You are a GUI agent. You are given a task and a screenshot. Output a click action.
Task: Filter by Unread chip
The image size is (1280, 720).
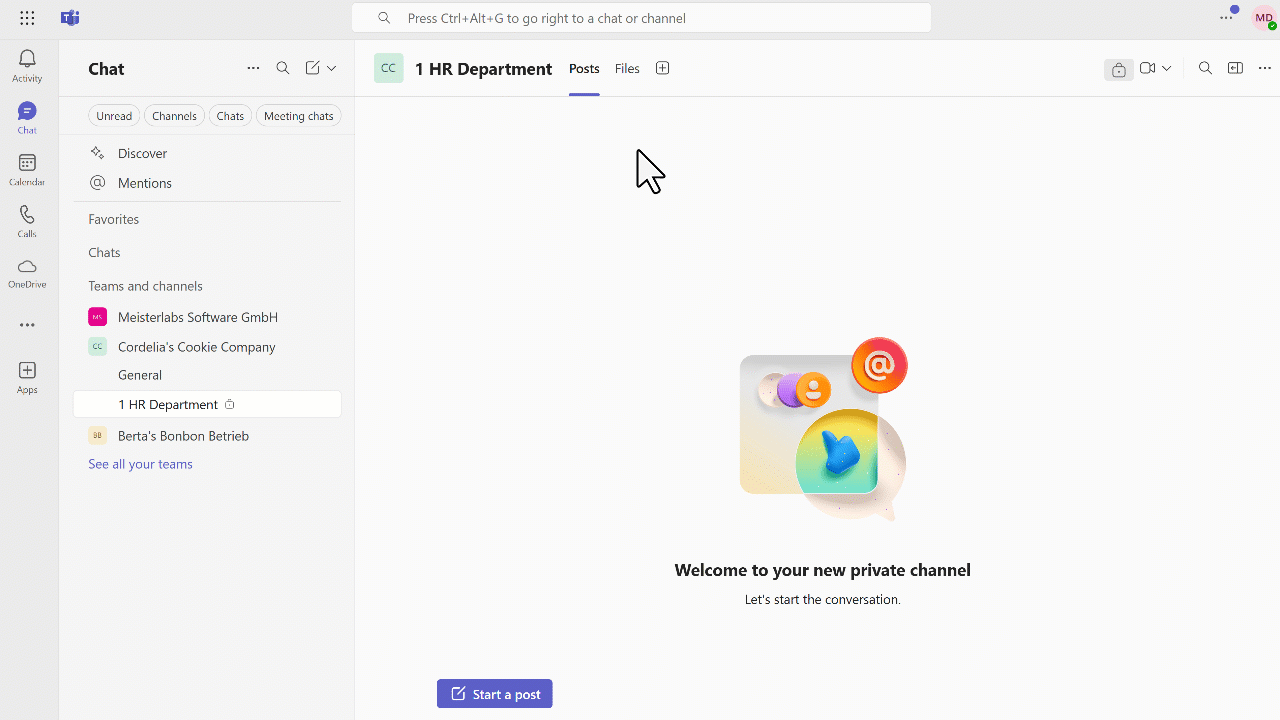114,116
